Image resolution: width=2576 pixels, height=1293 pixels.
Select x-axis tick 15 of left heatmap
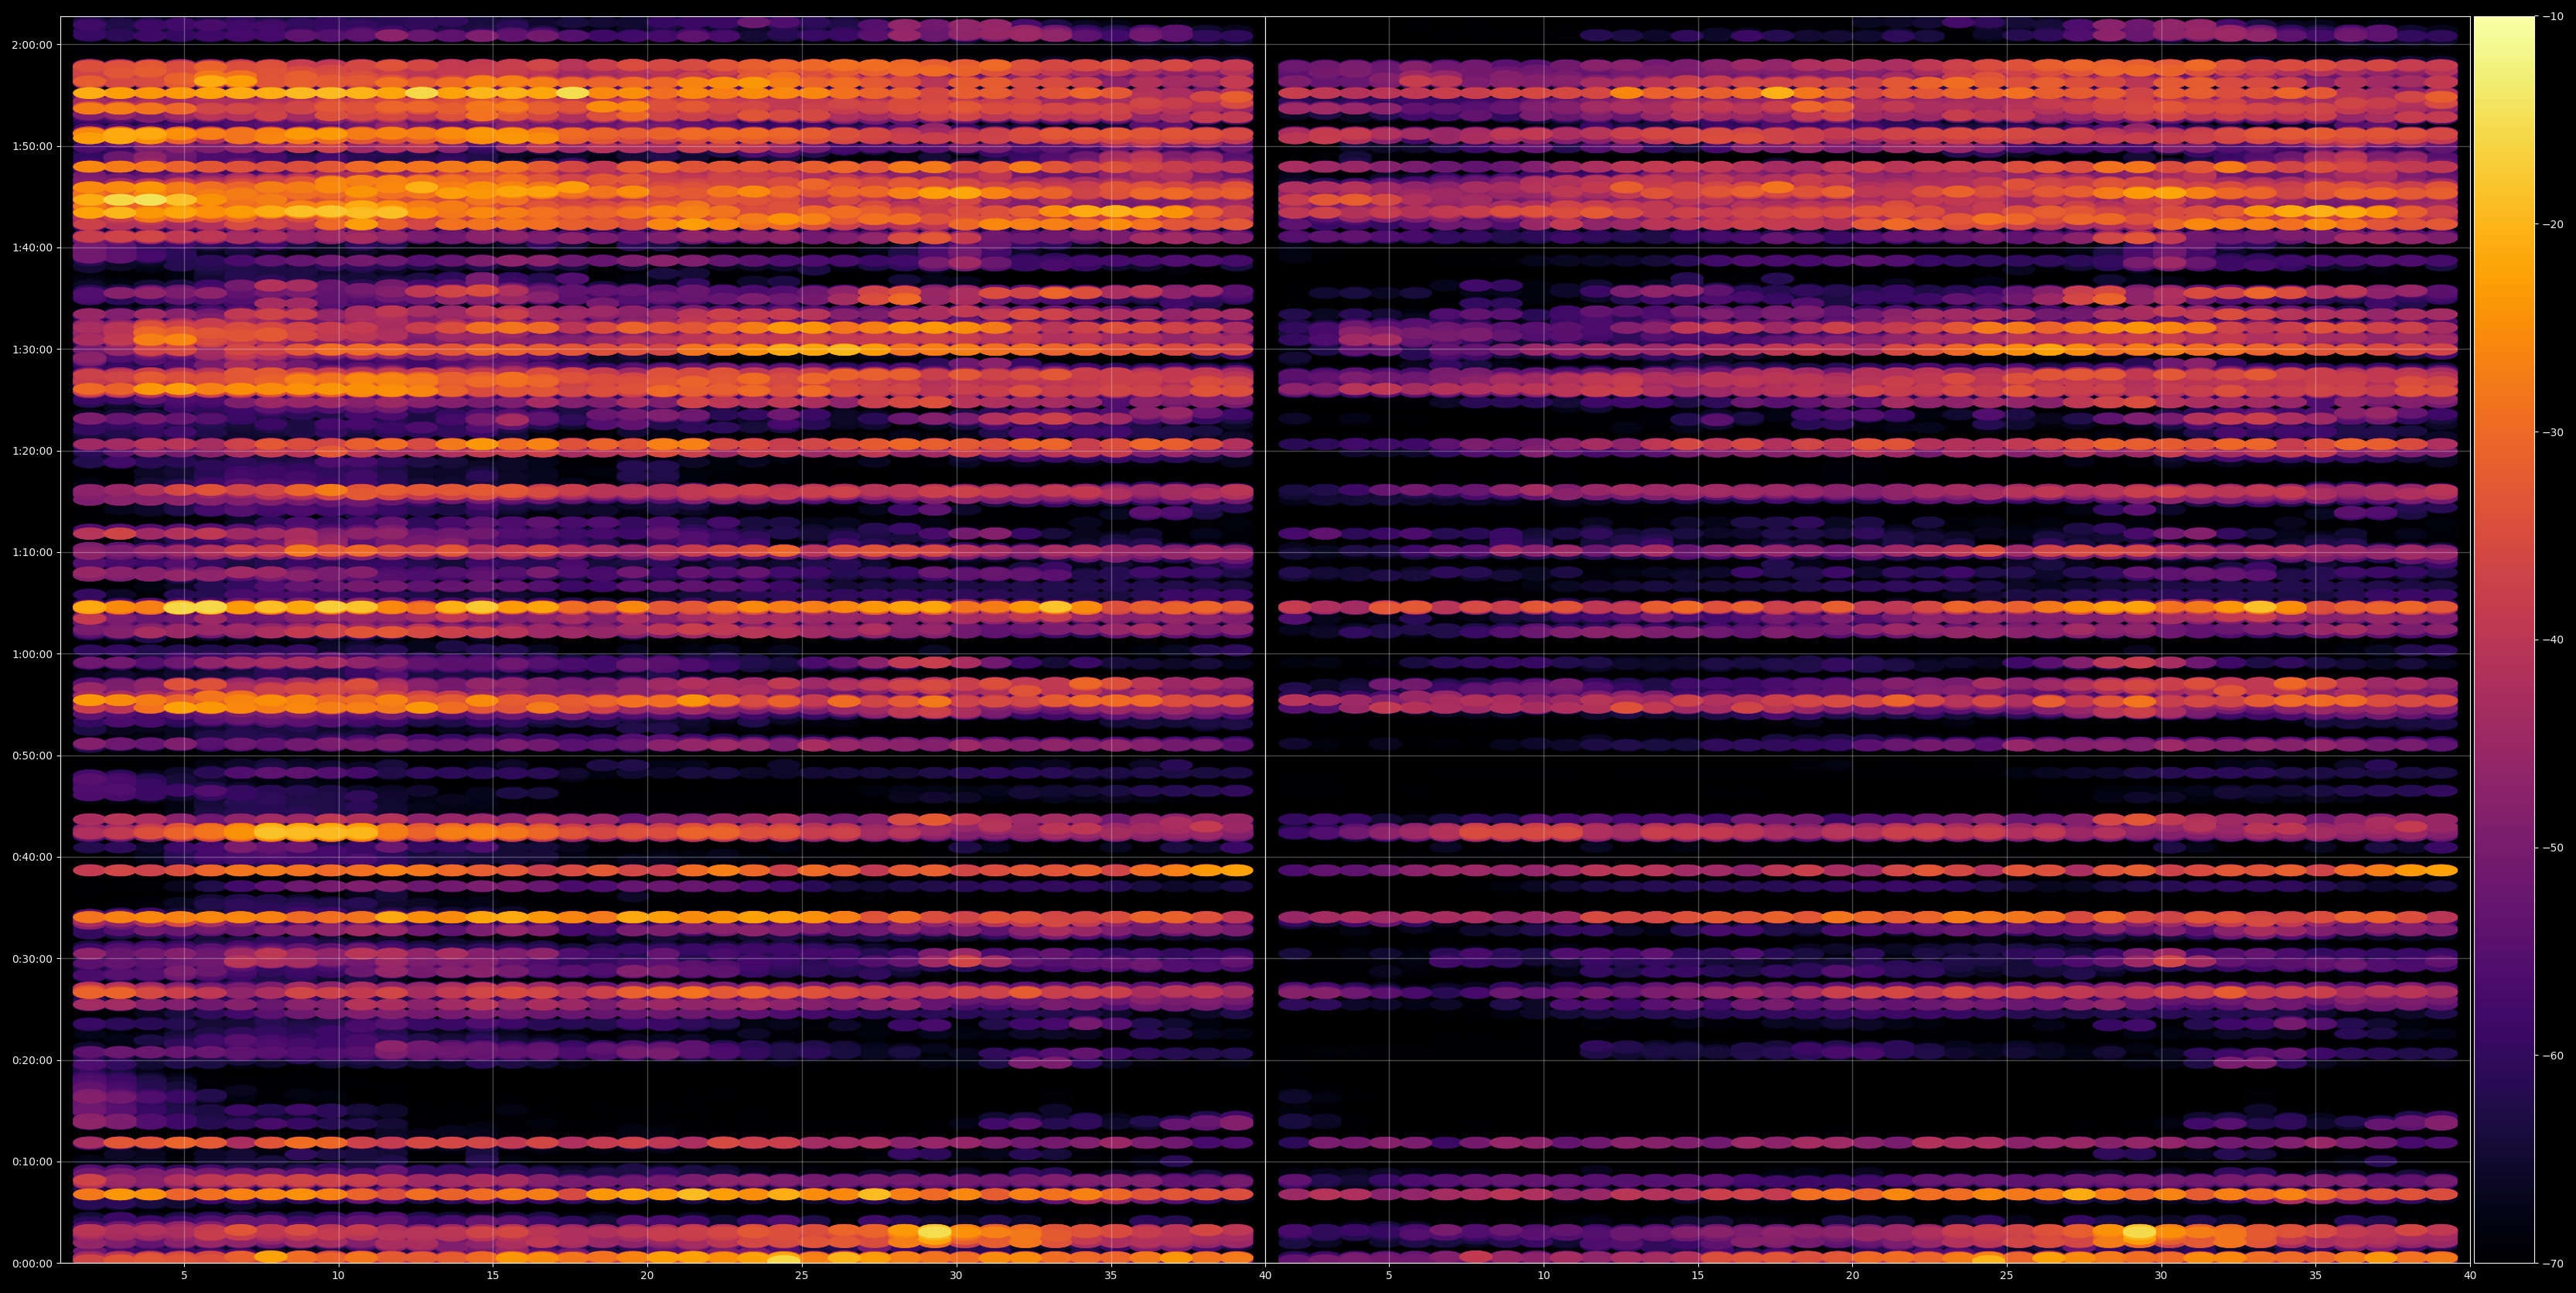[x=493, y=1275]
